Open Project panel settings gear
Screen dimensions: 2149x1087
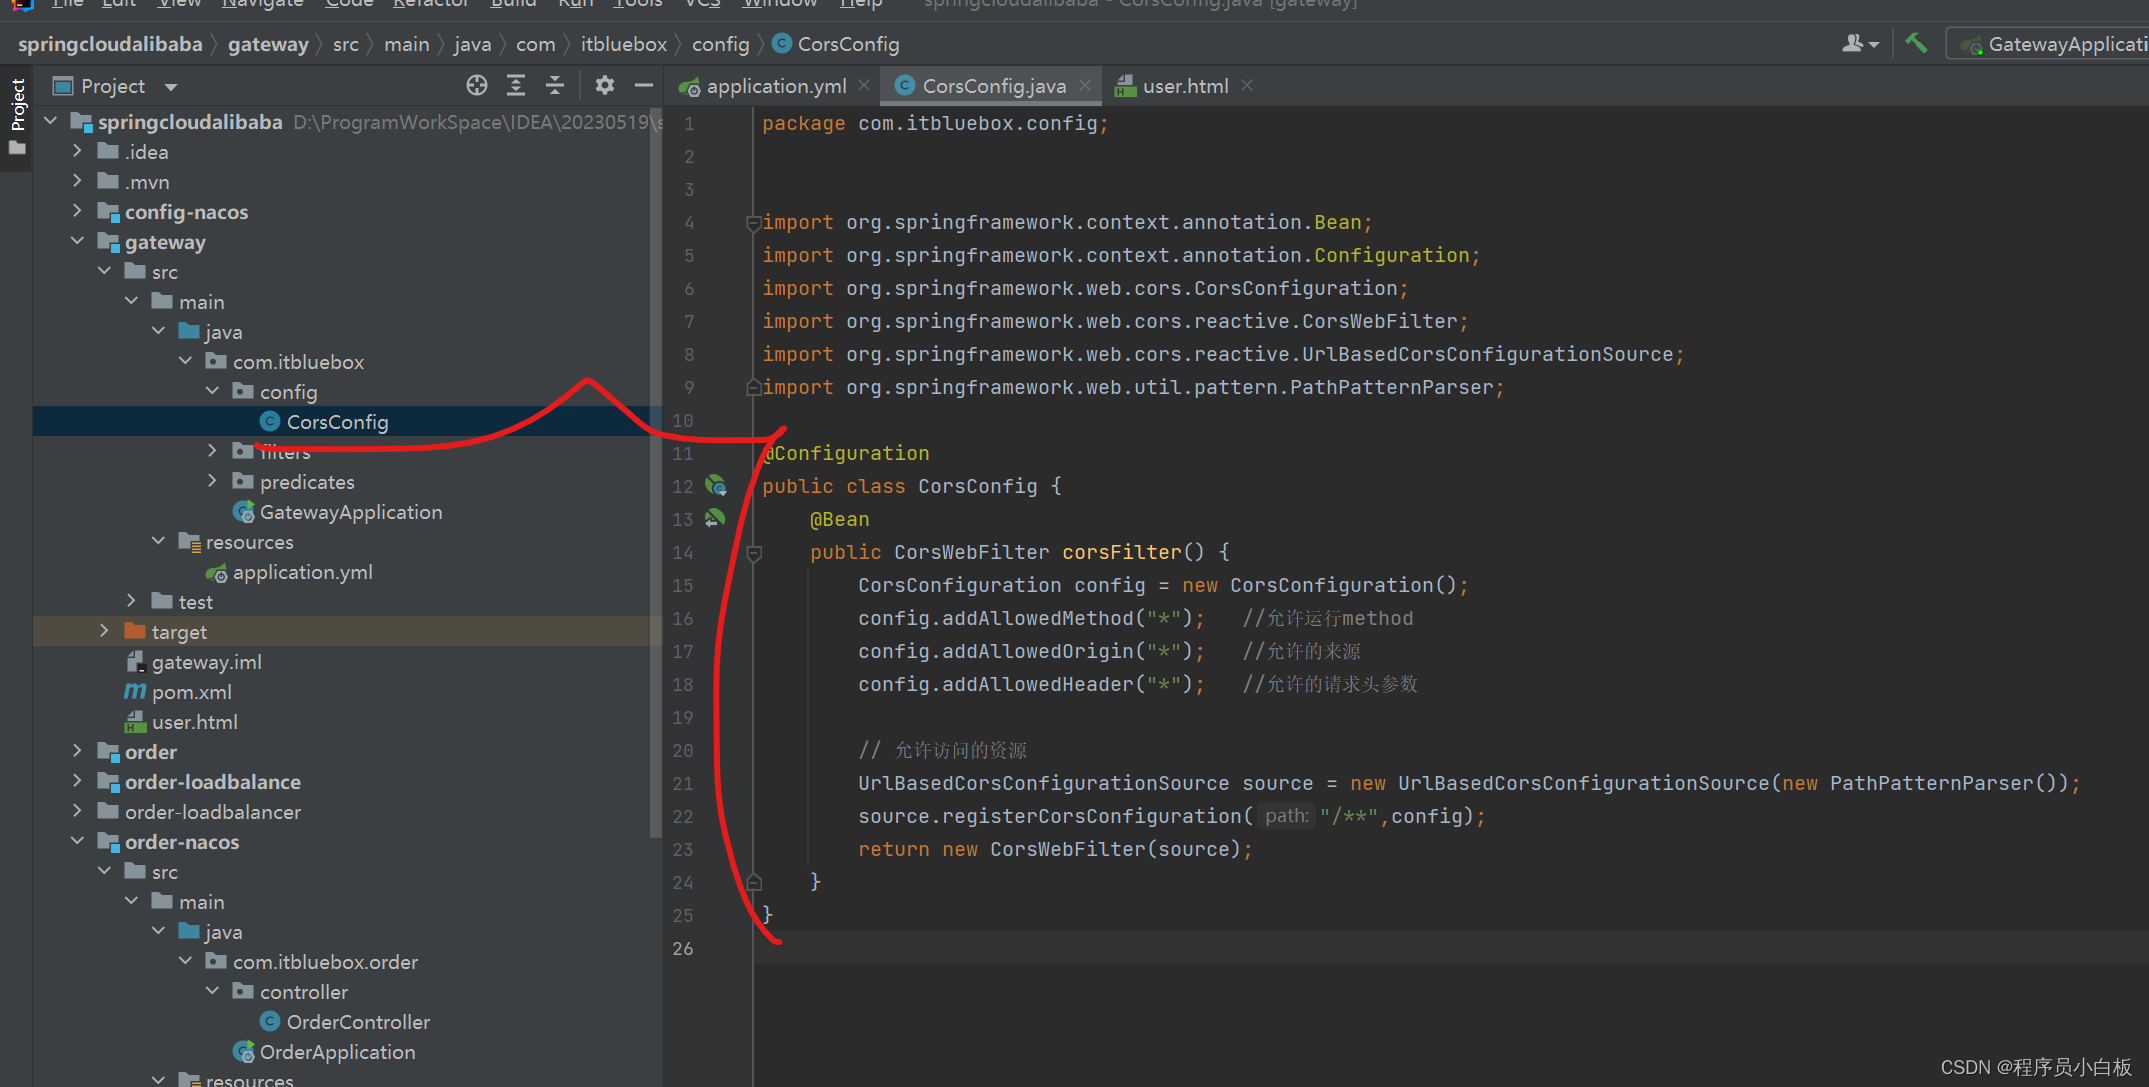coord(604,86)
